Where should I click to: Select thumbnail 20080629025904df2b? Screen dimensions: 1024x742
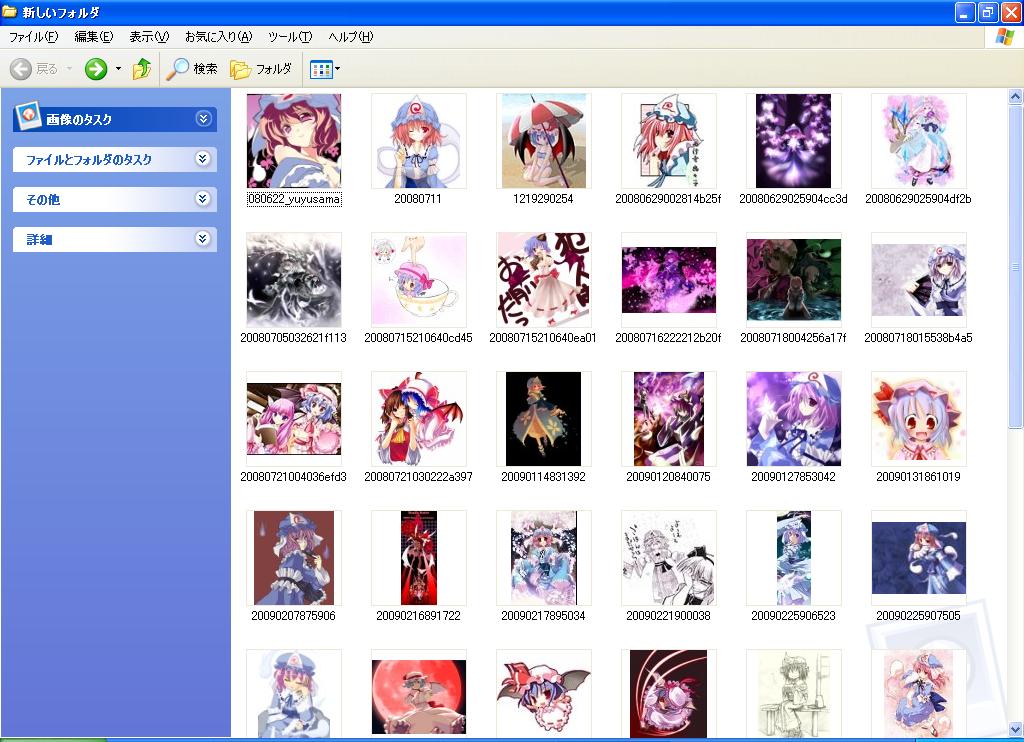[919, 141]
